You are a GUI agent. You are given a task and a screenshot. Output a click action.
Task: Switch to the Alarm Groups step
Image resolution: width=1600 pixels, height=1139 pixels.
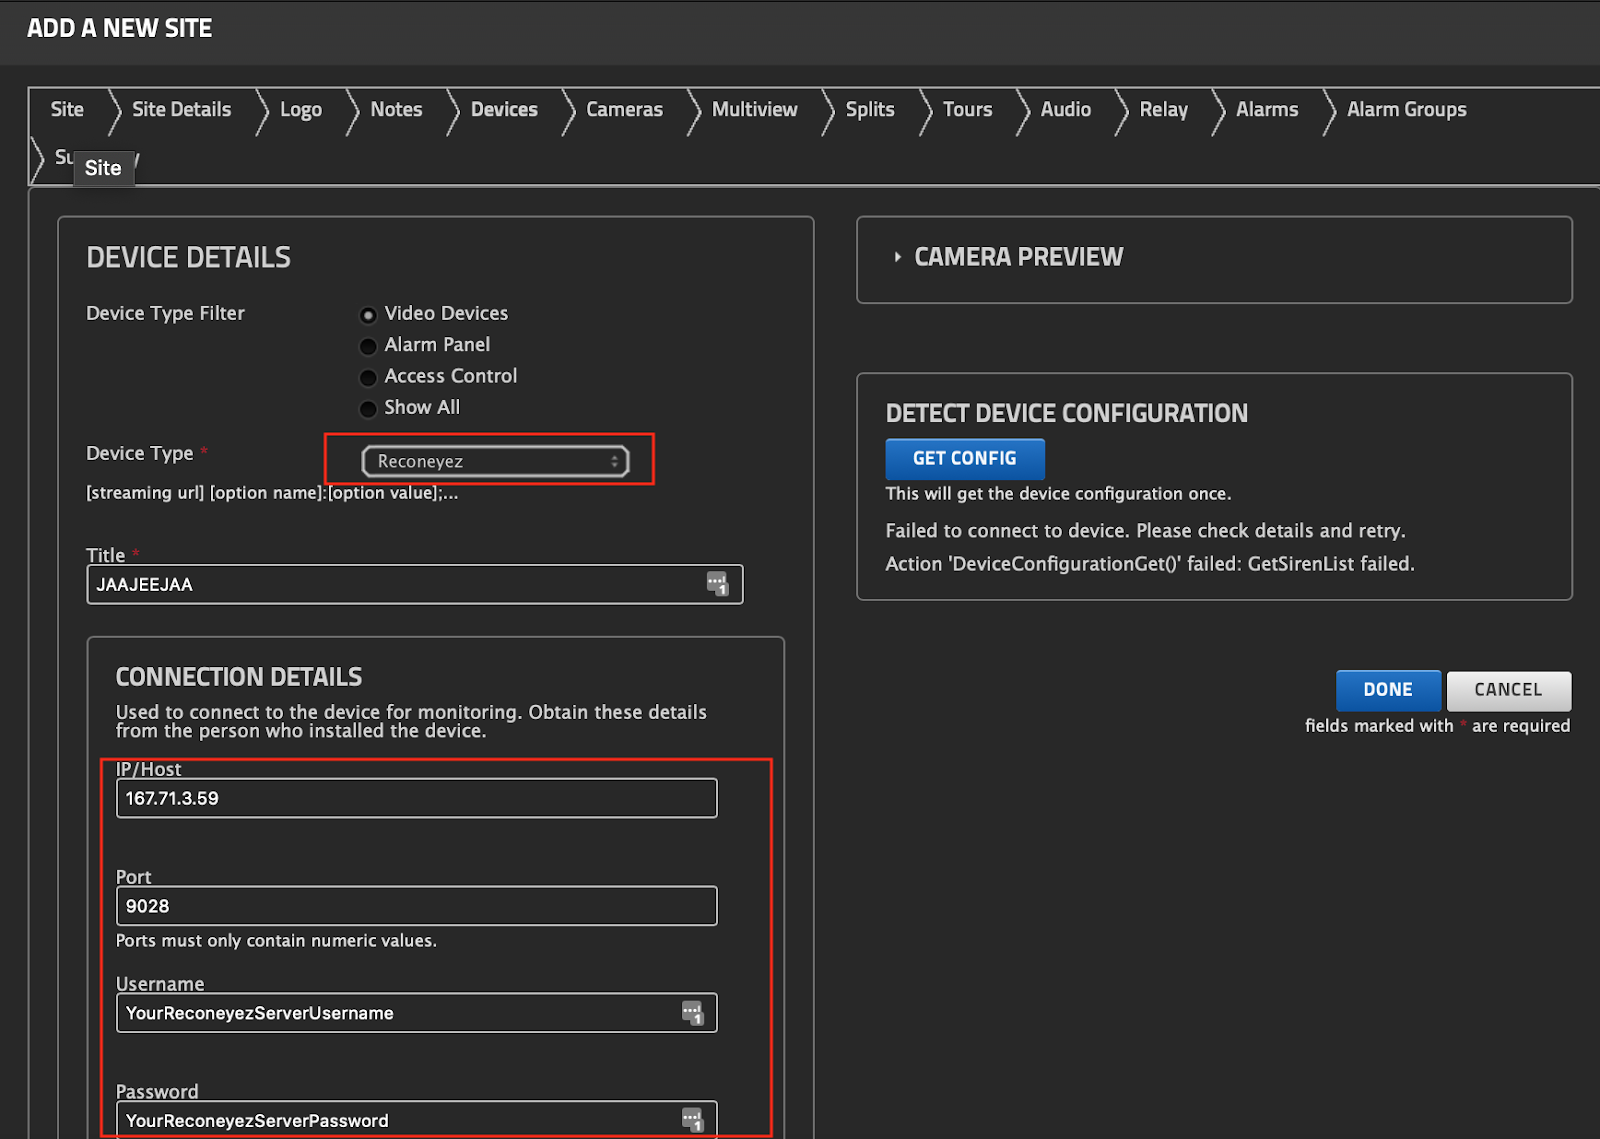(1406, 109)
